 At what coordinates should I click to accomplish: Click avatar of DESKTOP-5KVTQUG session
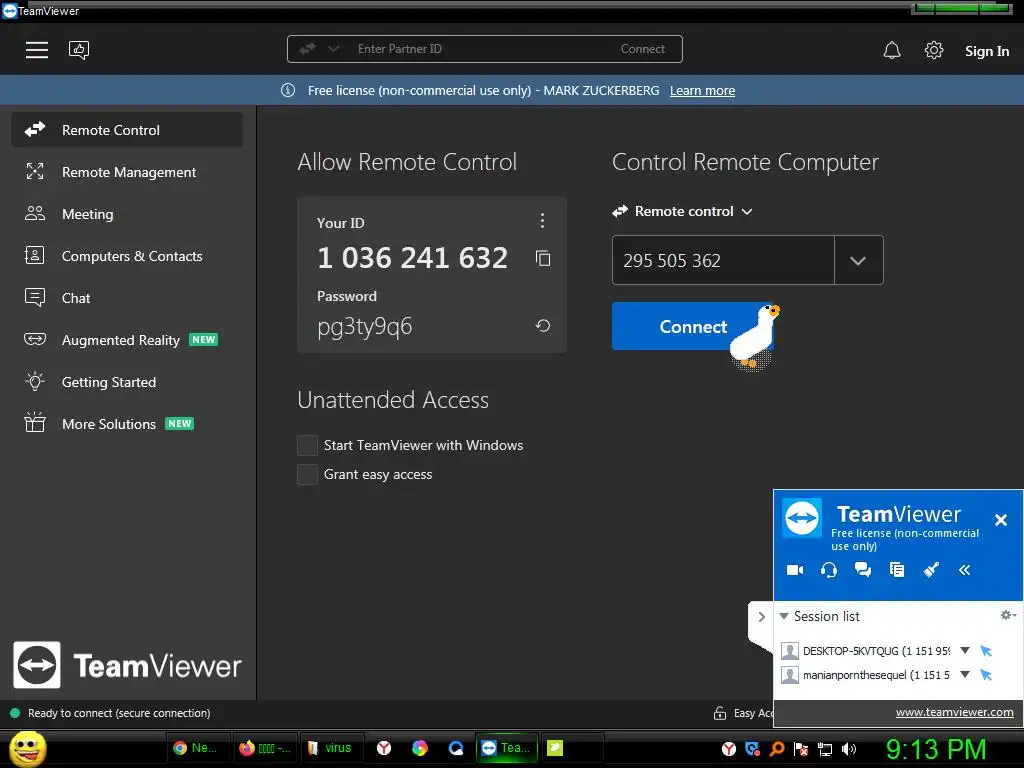[x=790, y=650]
